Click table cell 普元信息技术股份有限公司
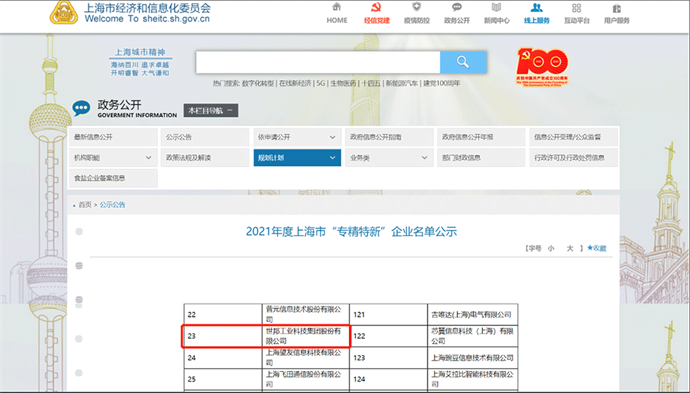This screenshot has width=690, height=393. tap(305, 314)
